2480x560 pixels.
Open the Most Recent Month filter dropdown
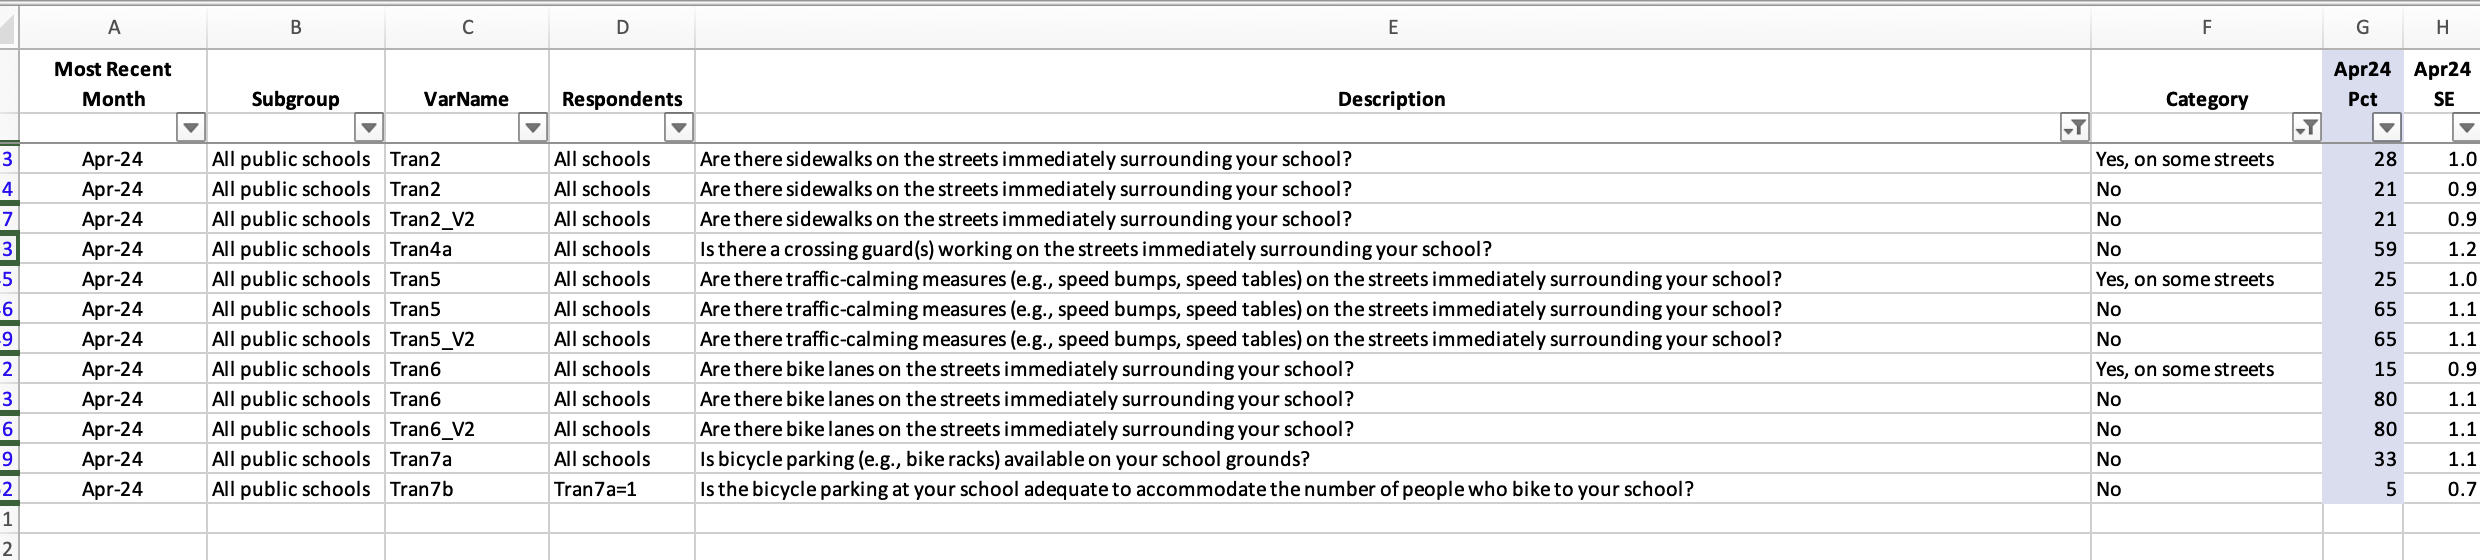[190, 128]
